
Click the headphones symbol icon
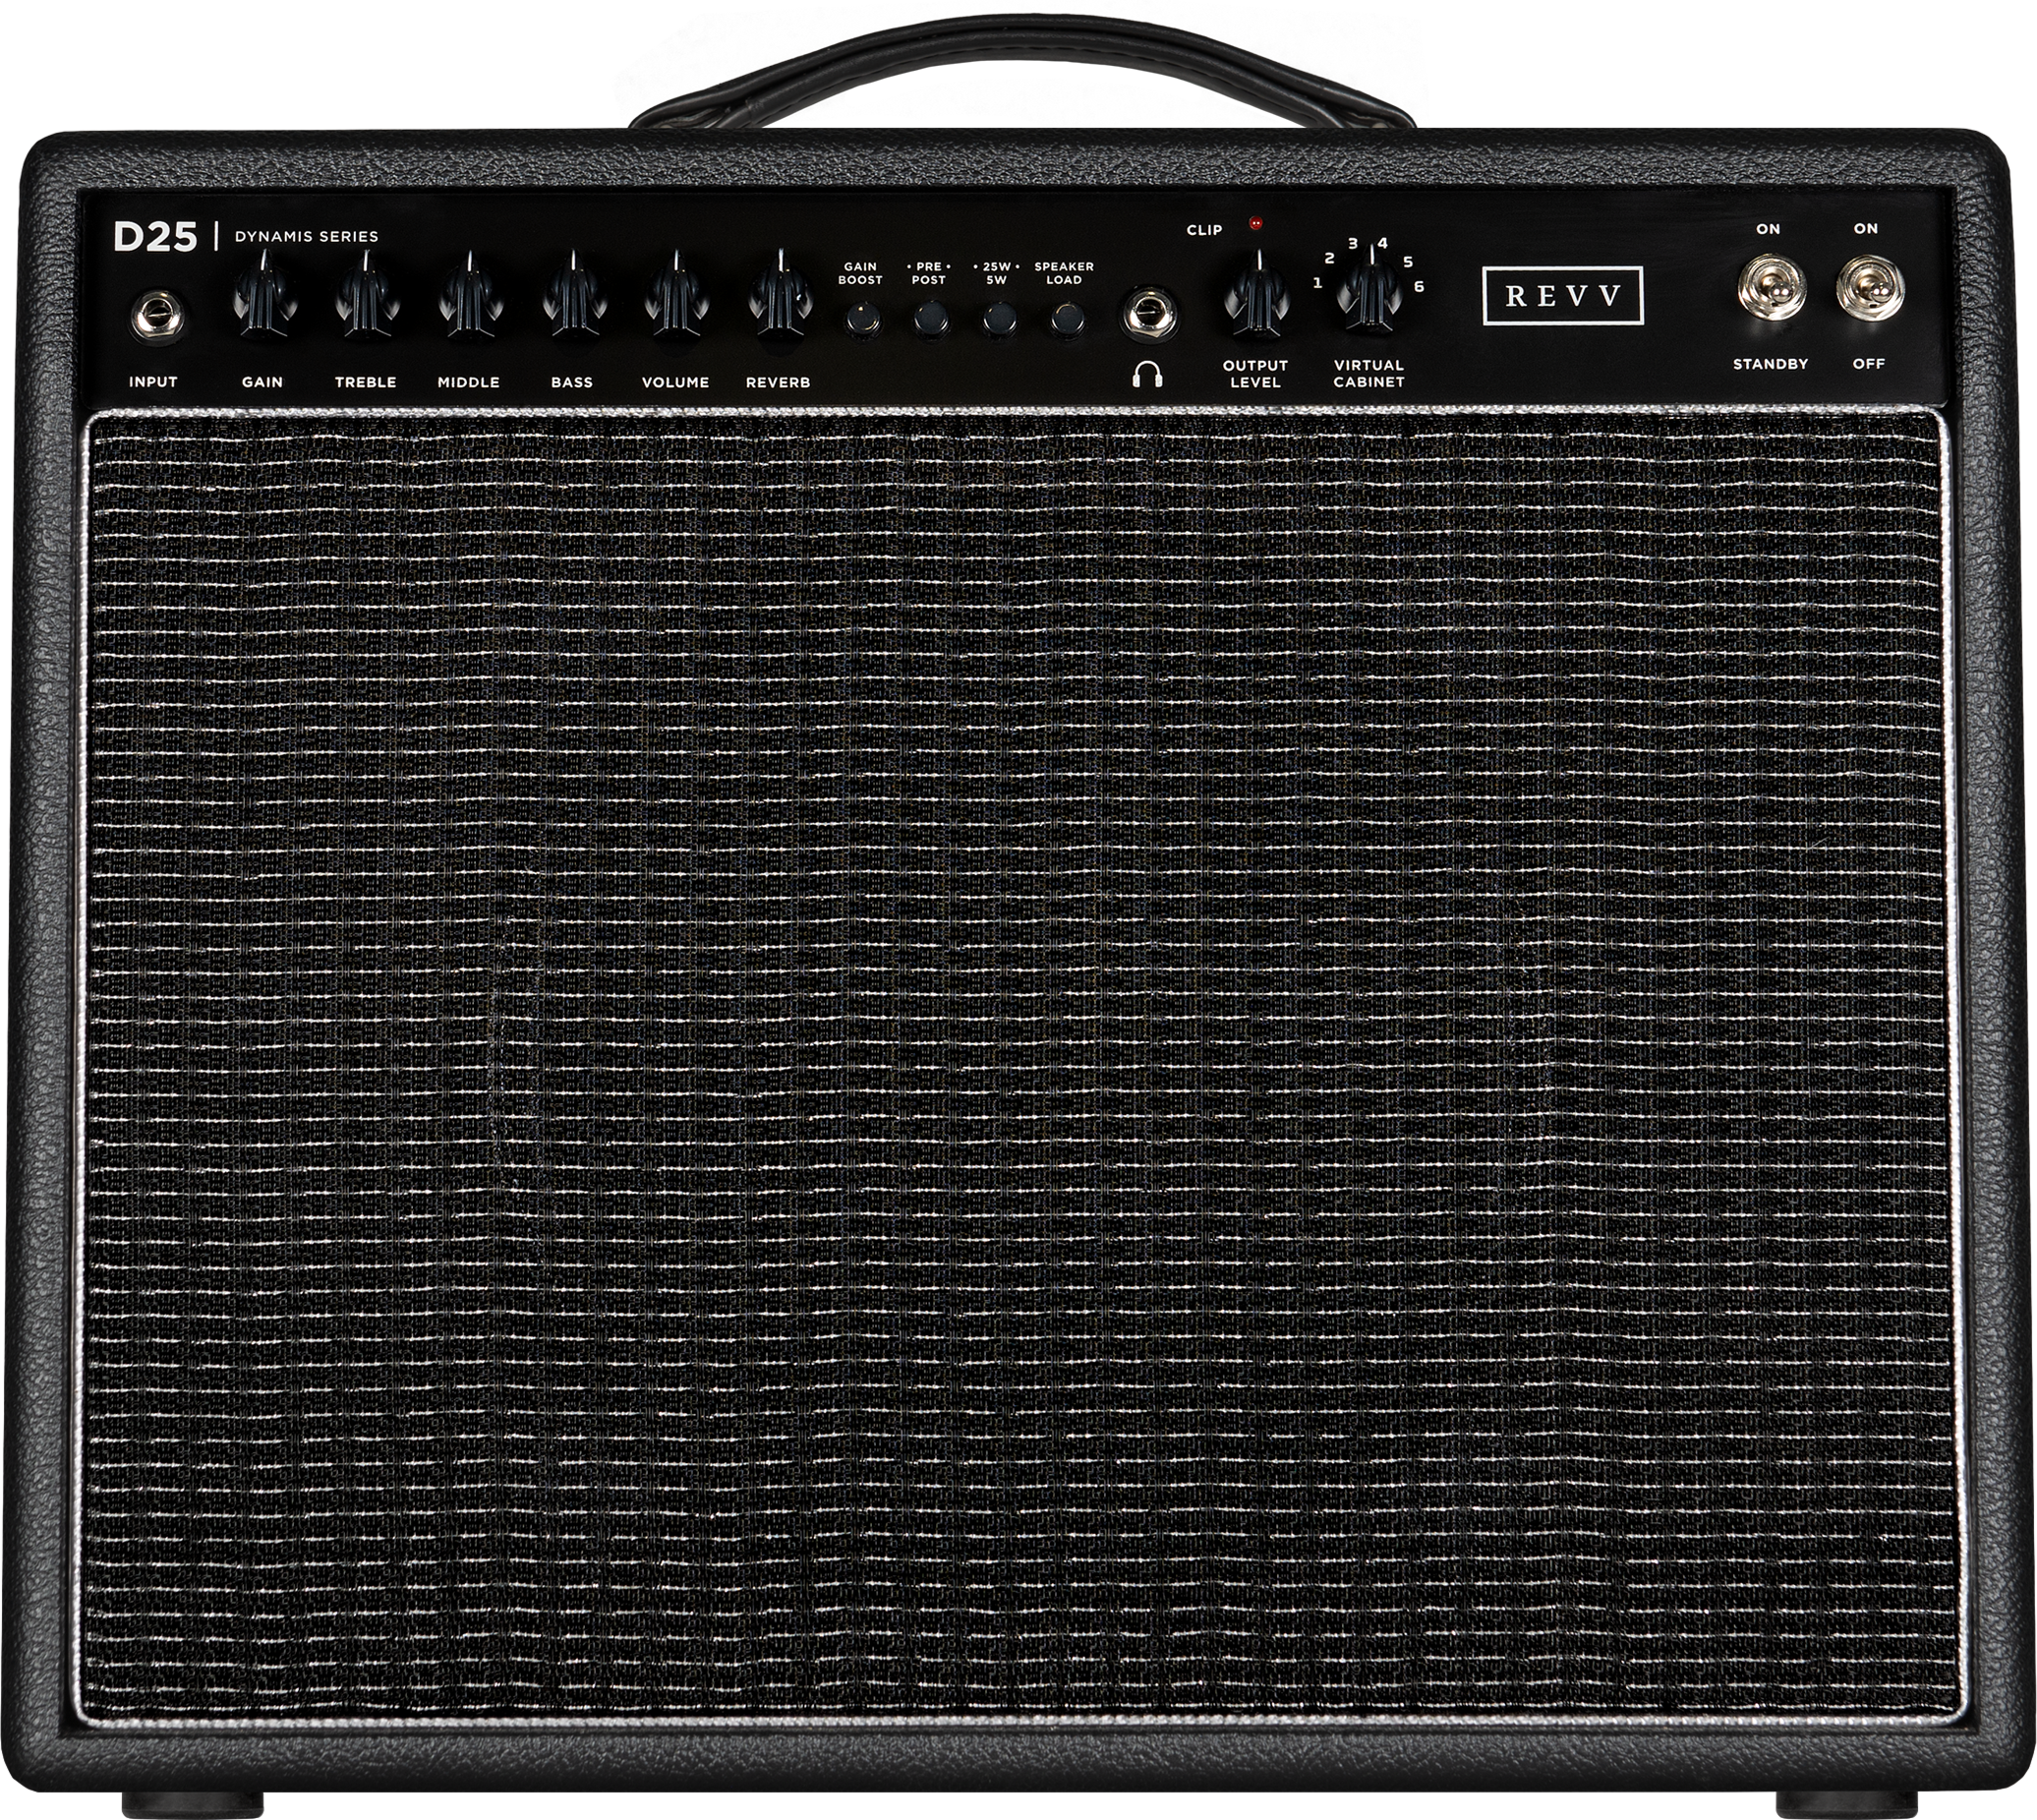pos(1147,374)
